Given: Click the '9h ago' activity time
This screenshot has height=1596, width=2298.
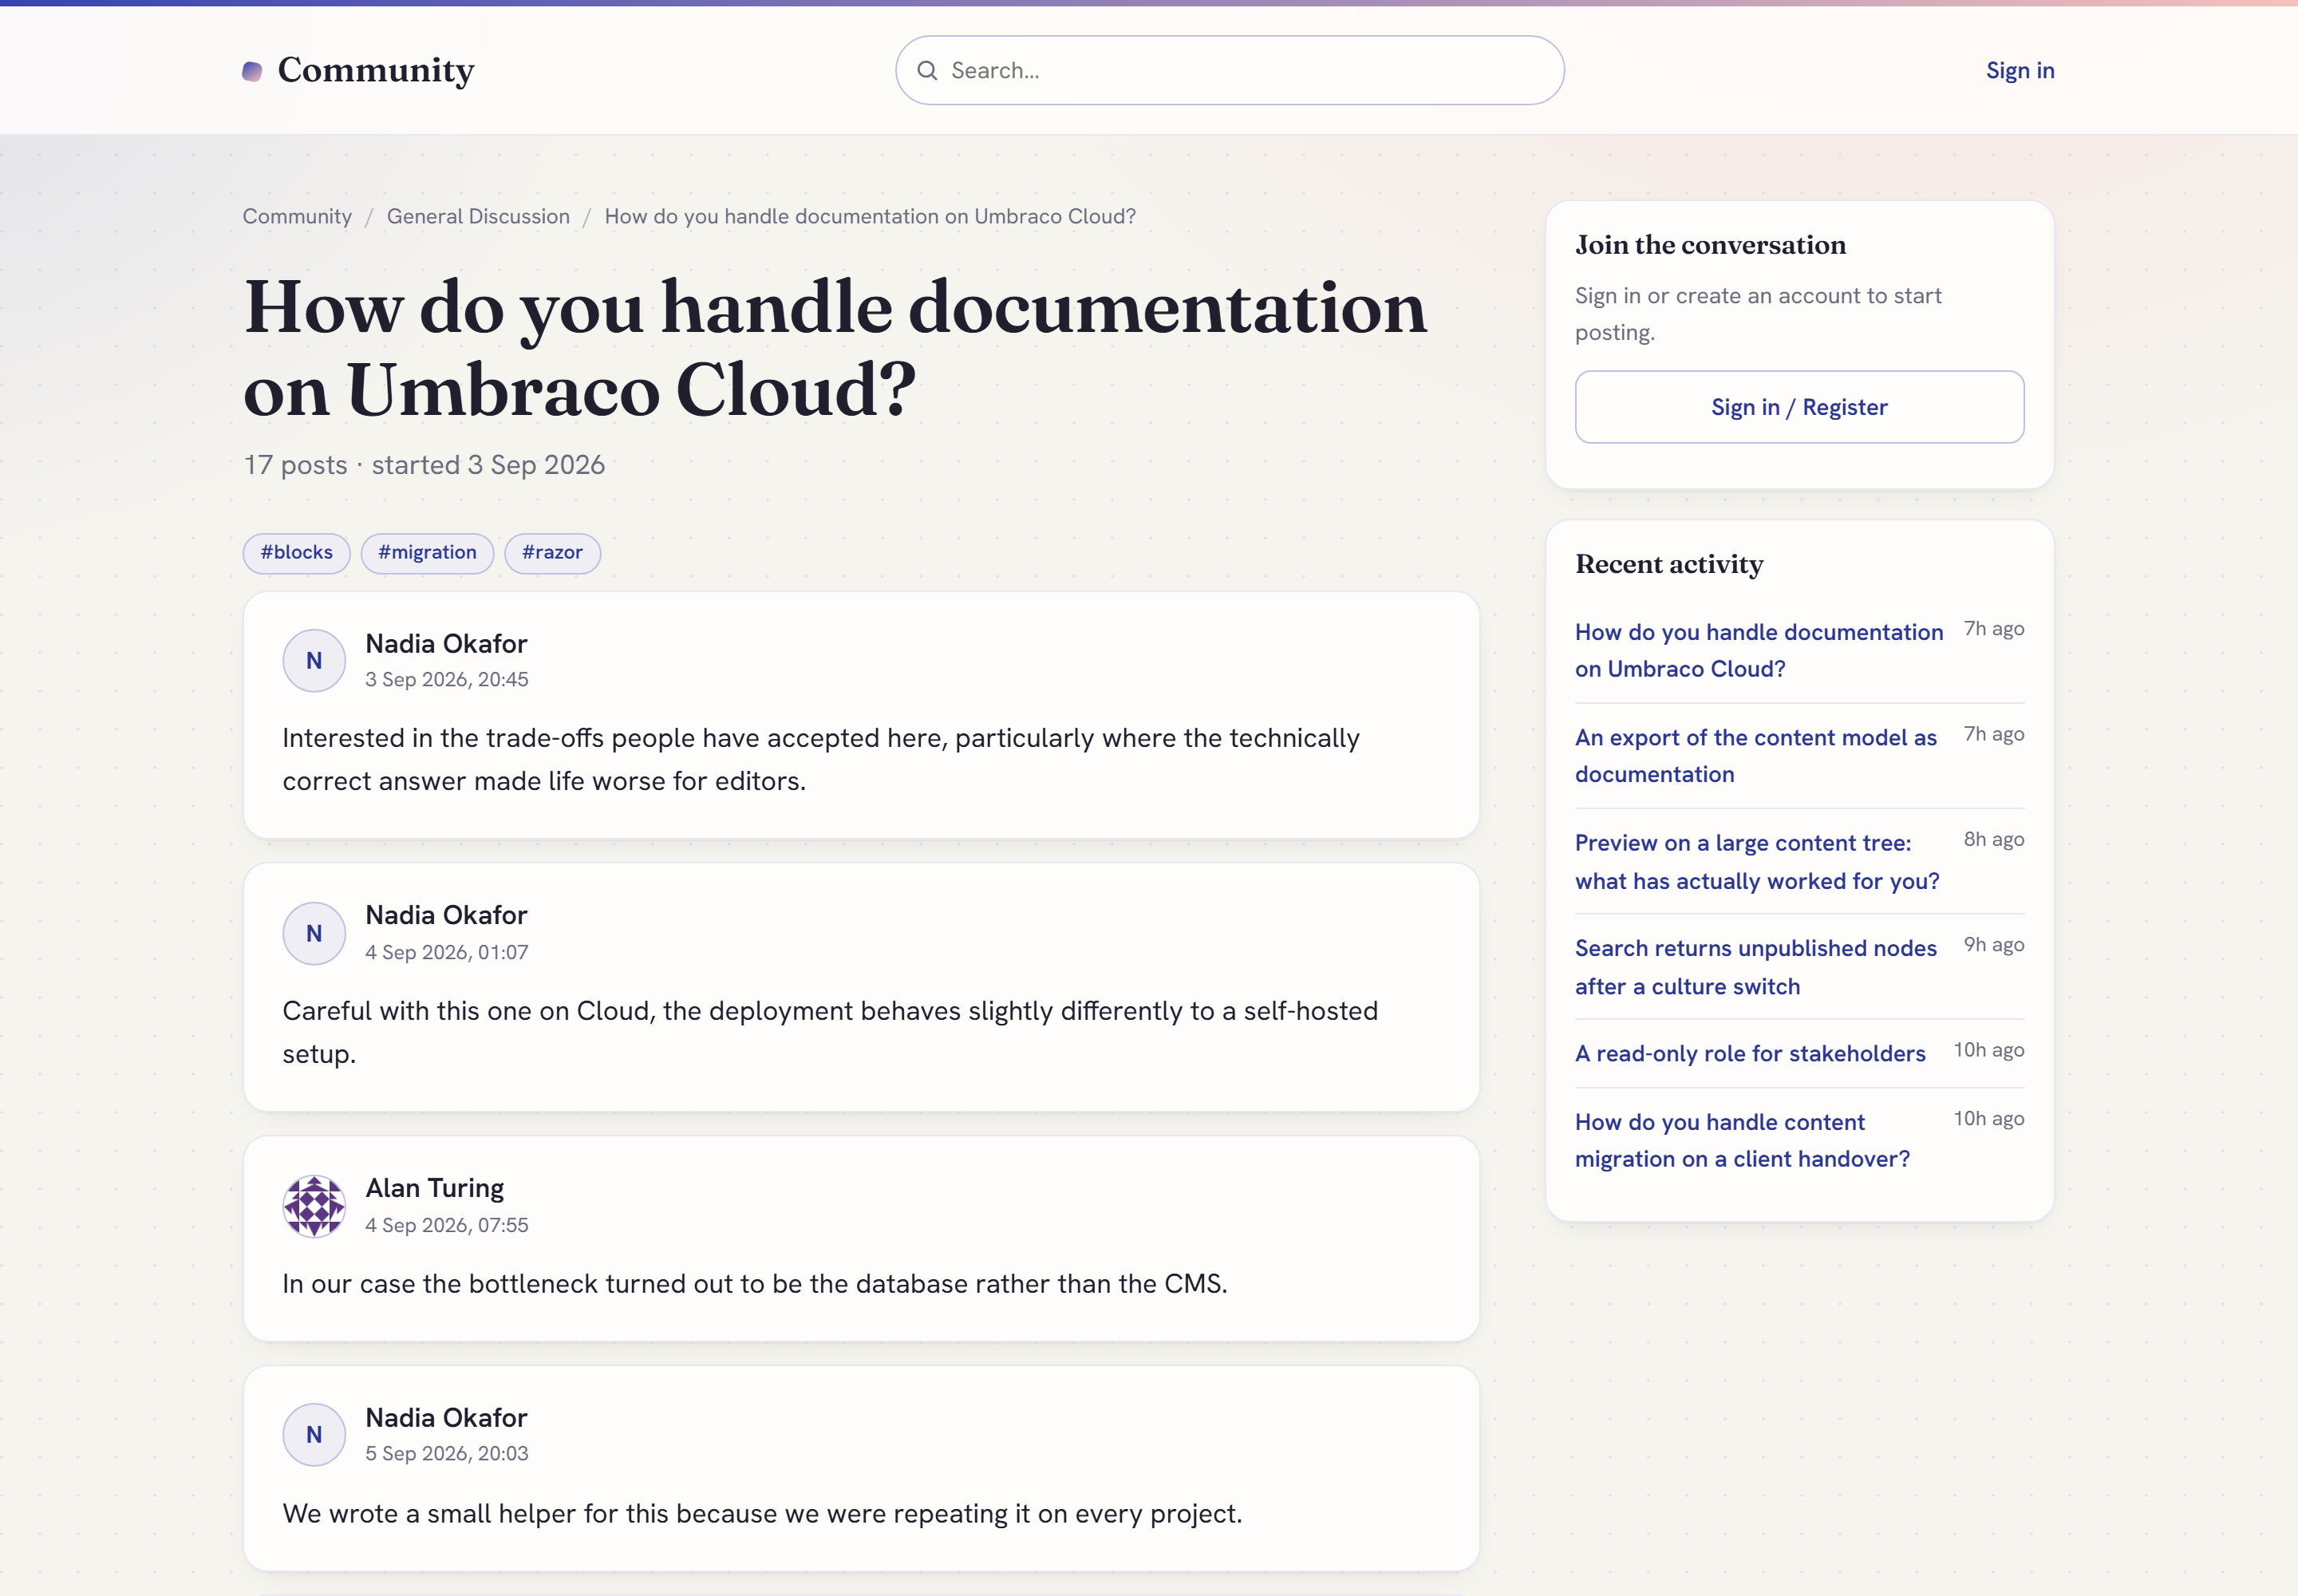Looking at the screenshot, I should (1993, 945).
